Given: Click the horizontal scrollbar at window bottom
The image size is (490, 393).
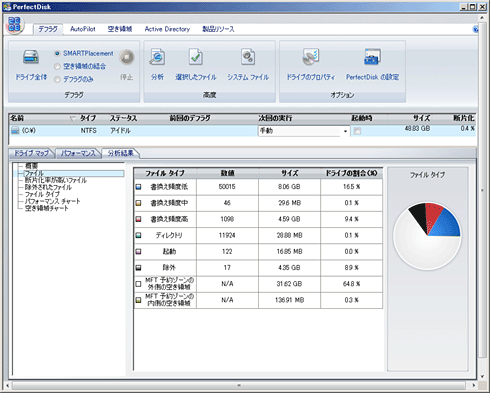Looking at the screenshot, I should [239, 386].
